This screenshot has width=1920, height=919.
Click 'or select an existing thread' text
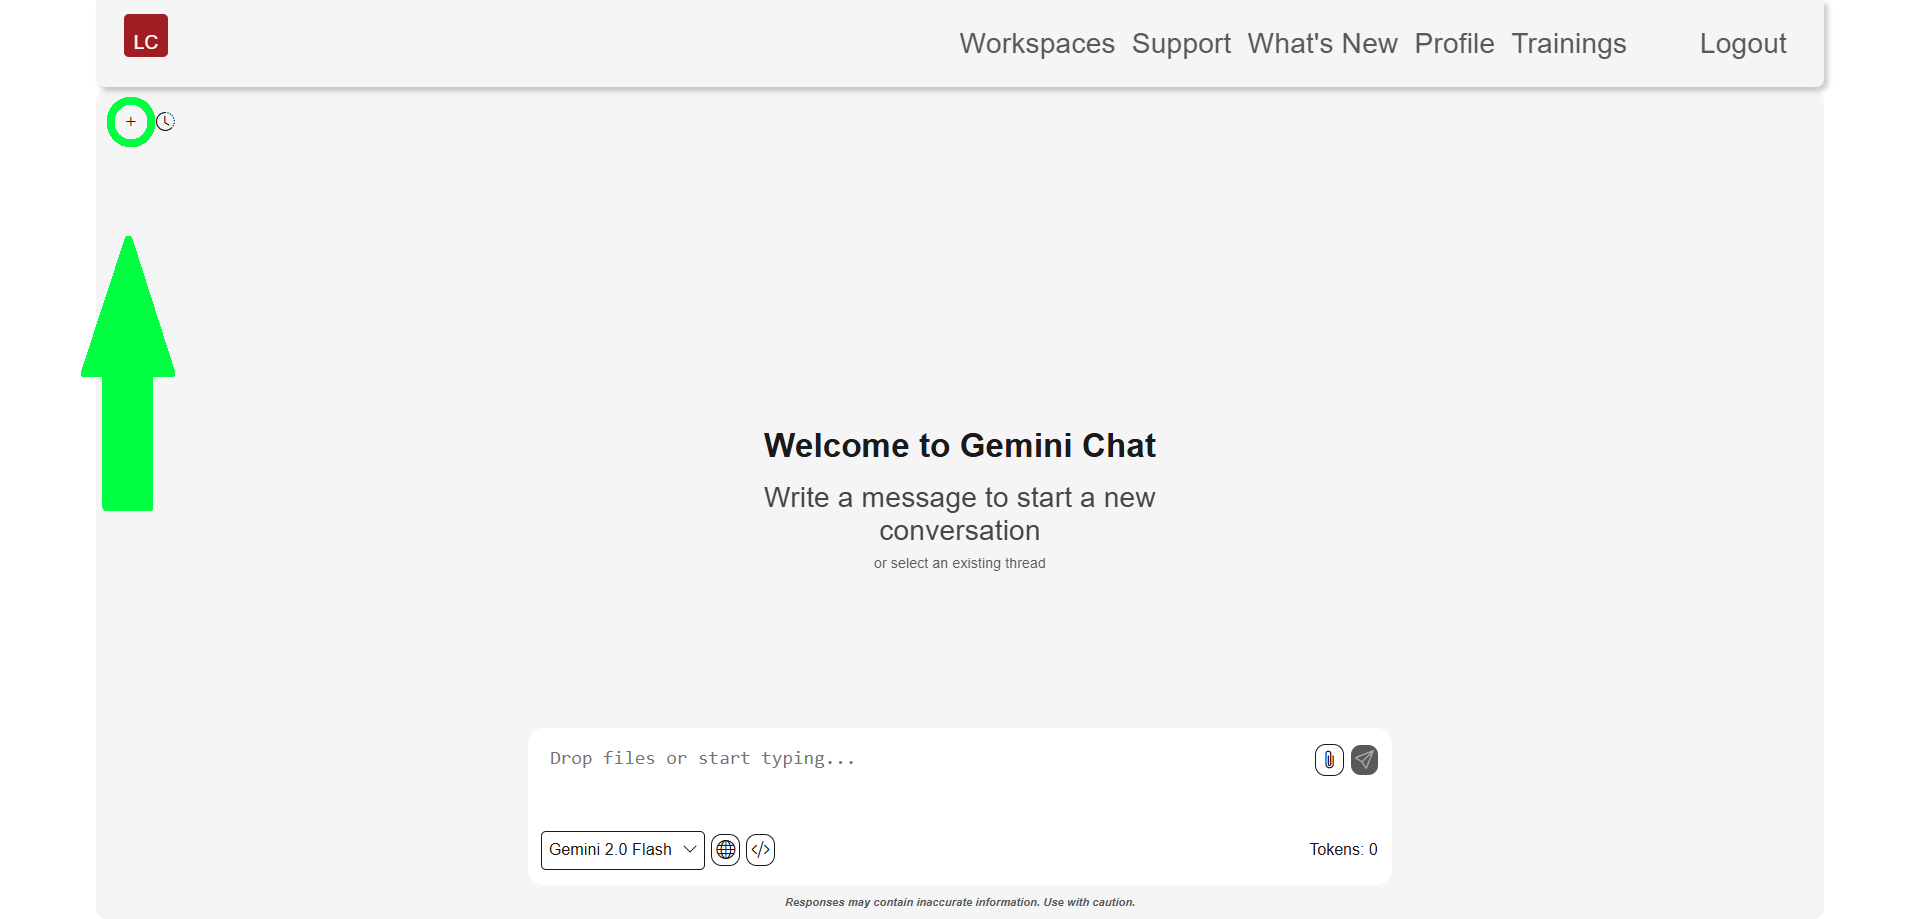960,564
